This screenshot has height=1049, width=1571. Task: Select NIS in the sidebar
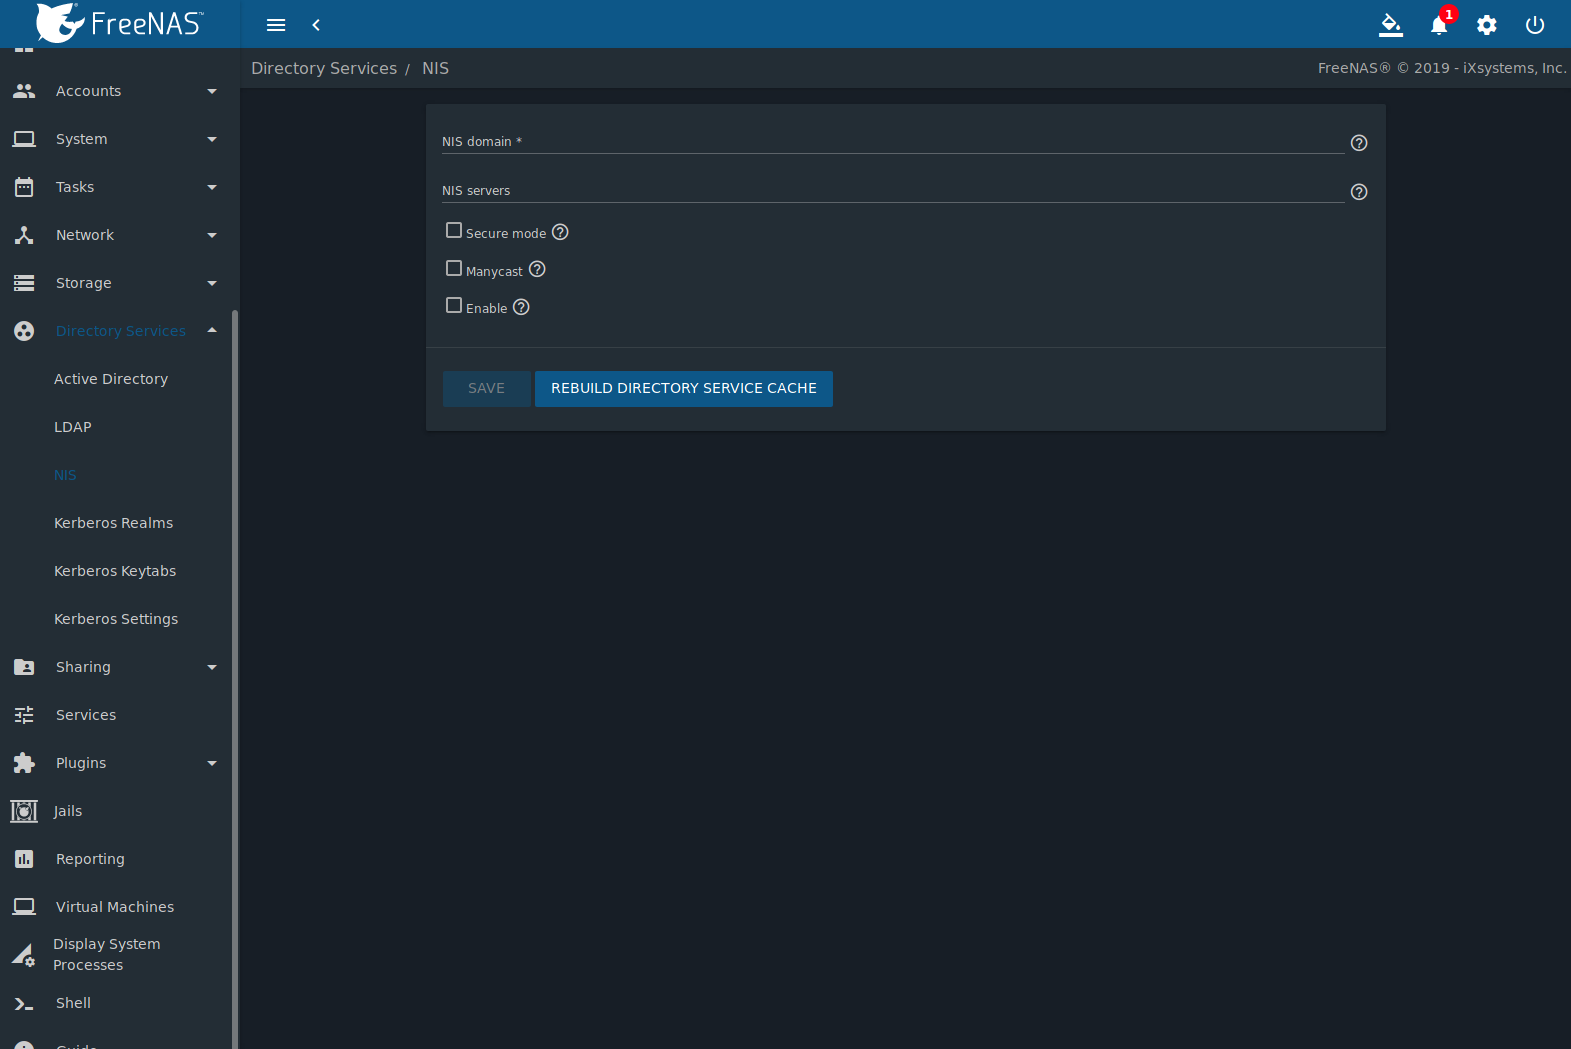[65, 475]
